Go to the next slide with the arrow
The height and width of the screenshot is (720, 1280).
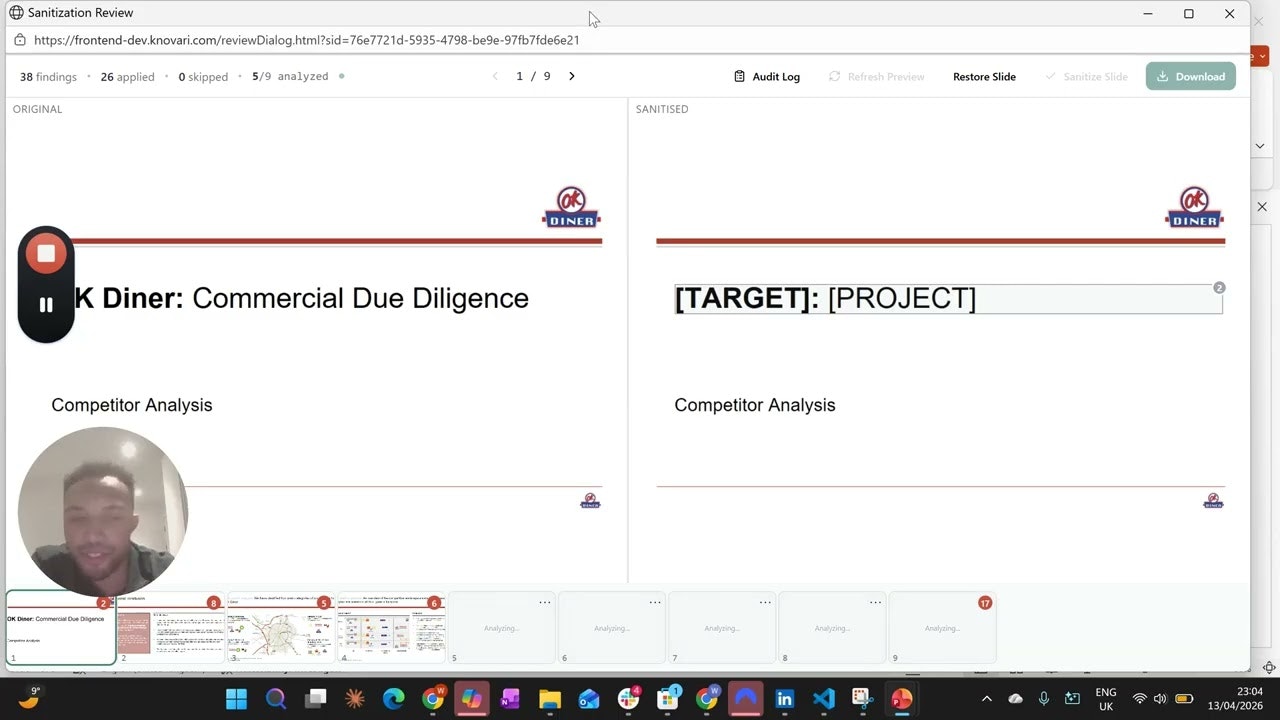point(572,77)
